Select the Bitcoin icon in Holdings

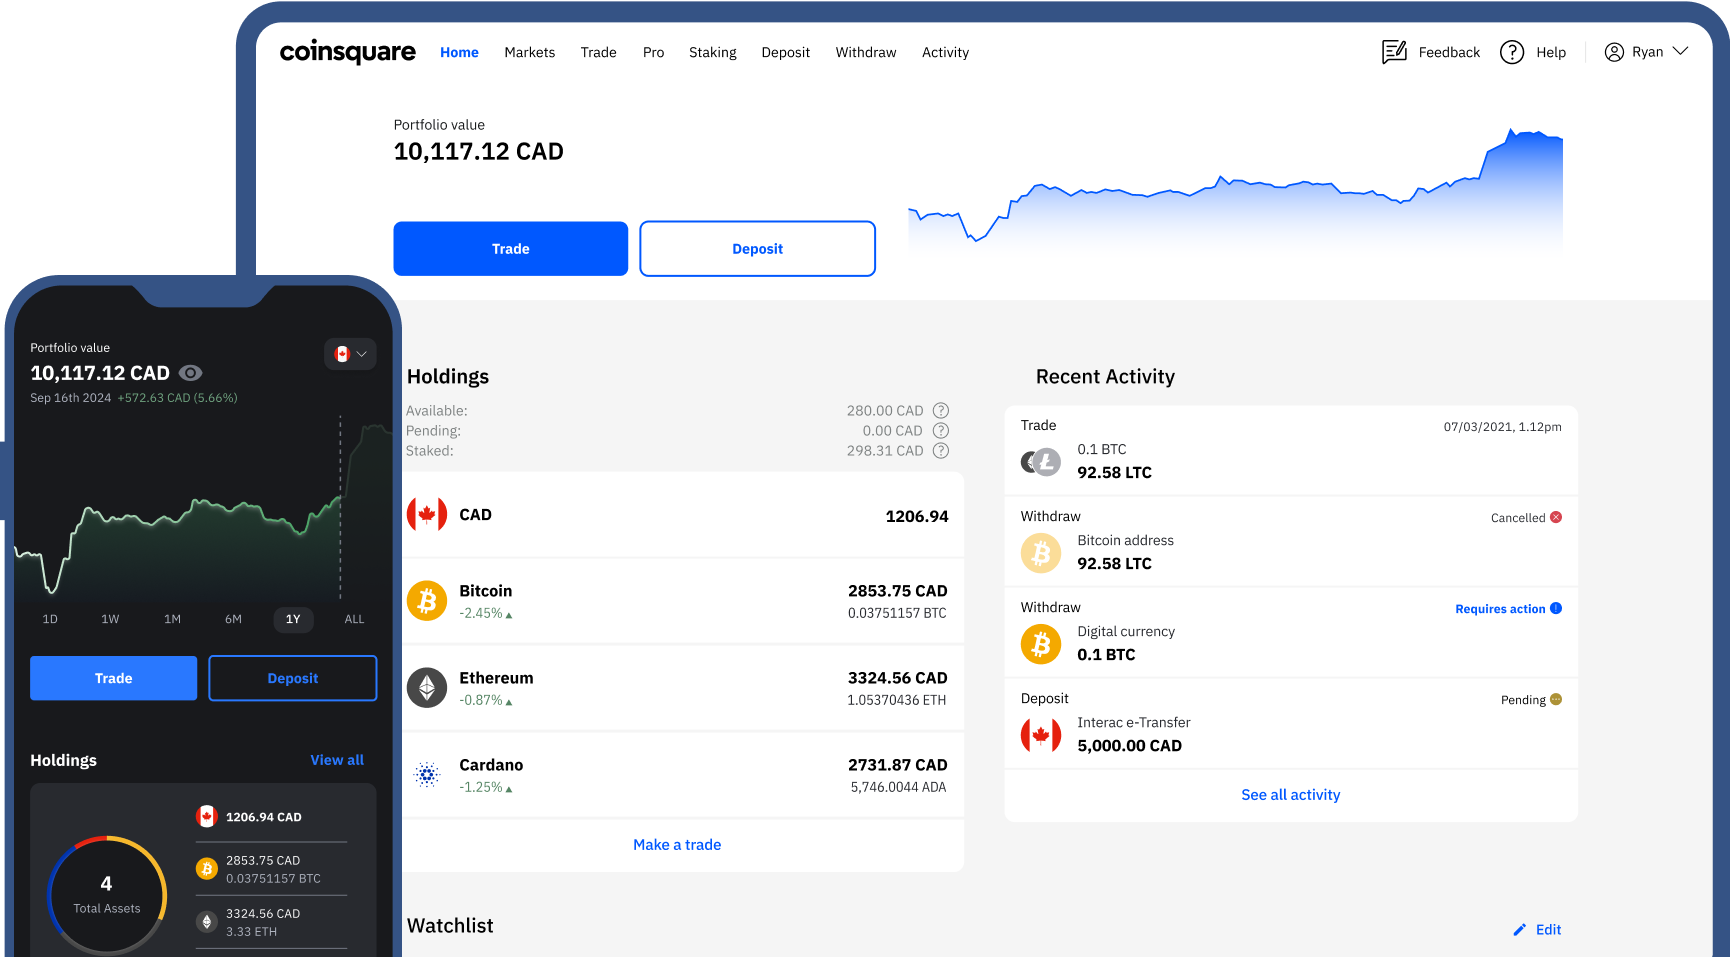click(x=427, y=600)
